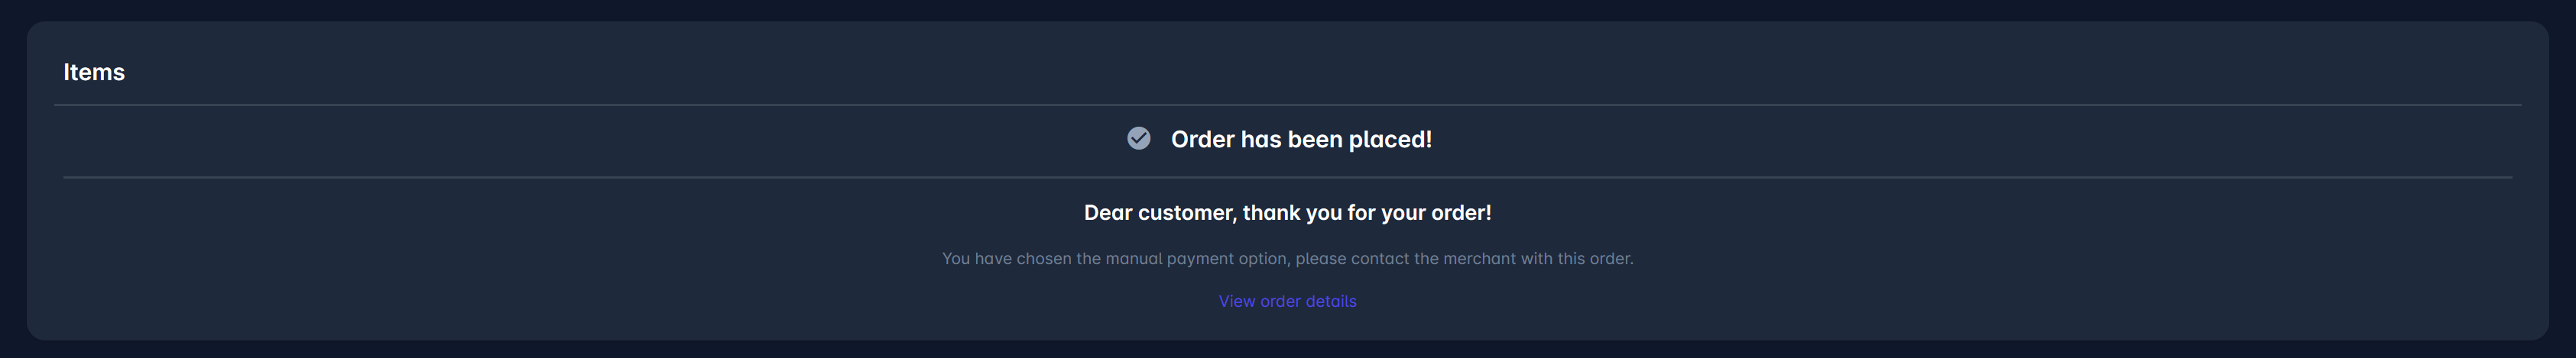Click the order placed checkmark icon

(x=1138, y=138)
